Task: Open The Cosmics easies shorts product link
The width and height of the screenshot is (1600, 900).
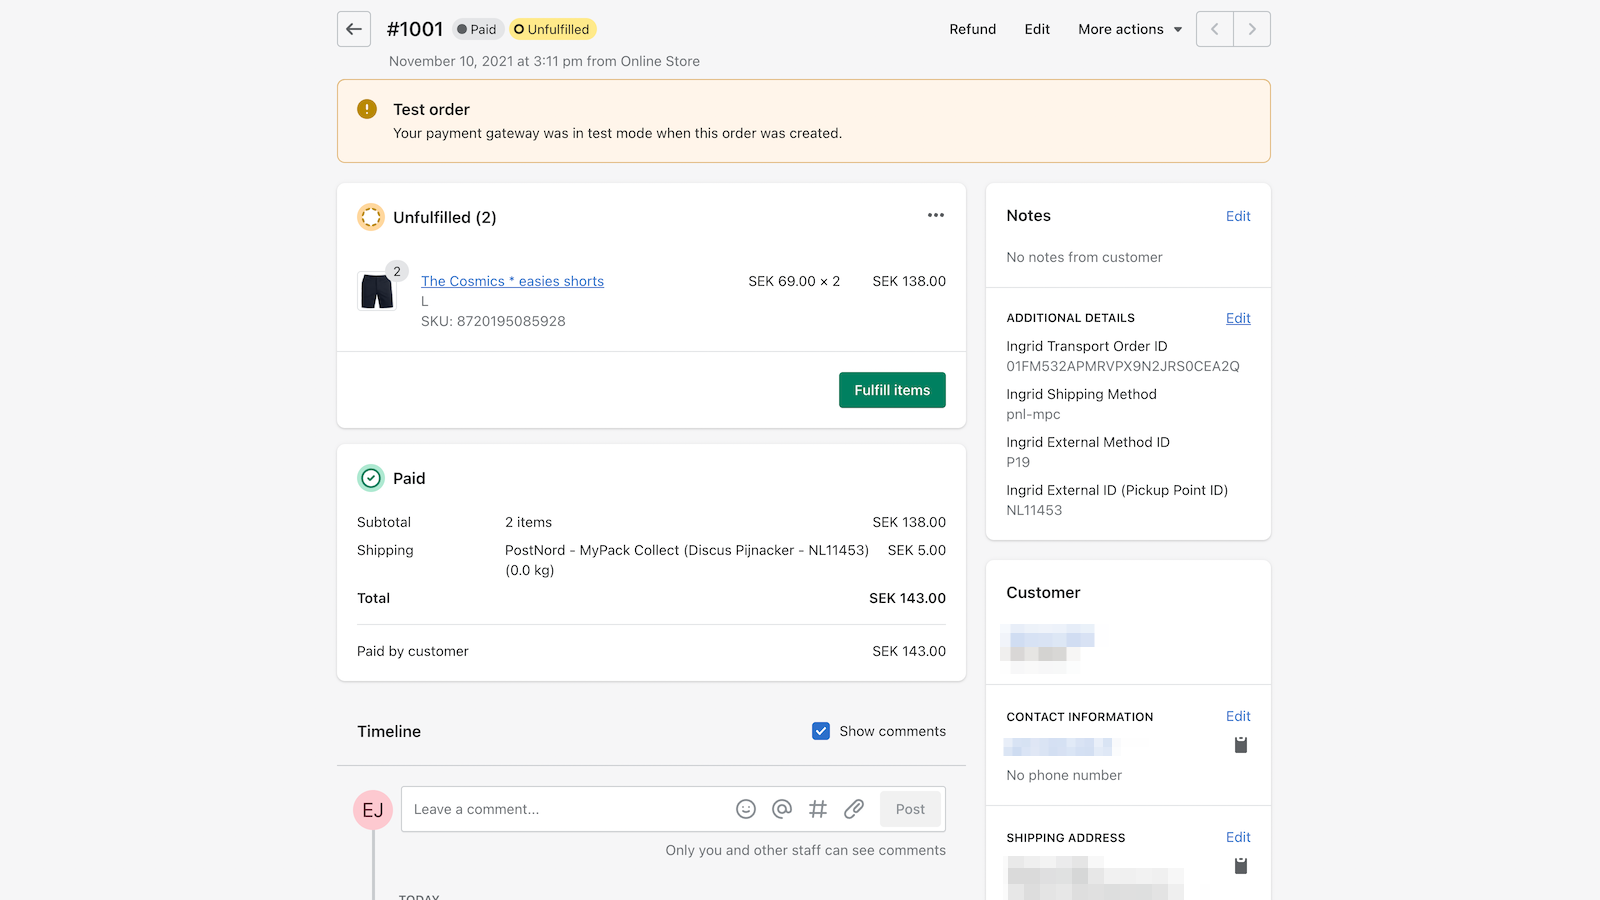Action: [513, 281]
